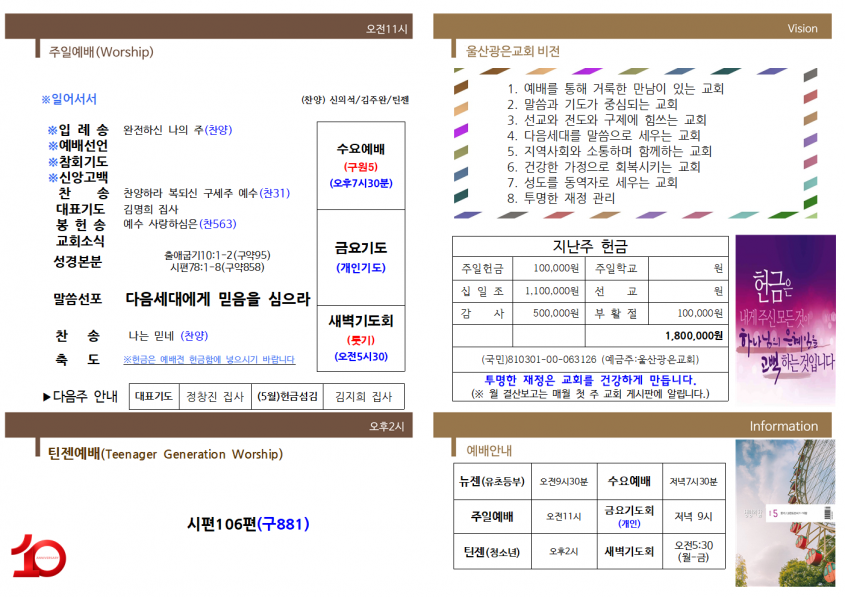Select the 새벽기도회 (톳기) box
This screenshot has width=845, height=597.
click(x=361, y=338)
